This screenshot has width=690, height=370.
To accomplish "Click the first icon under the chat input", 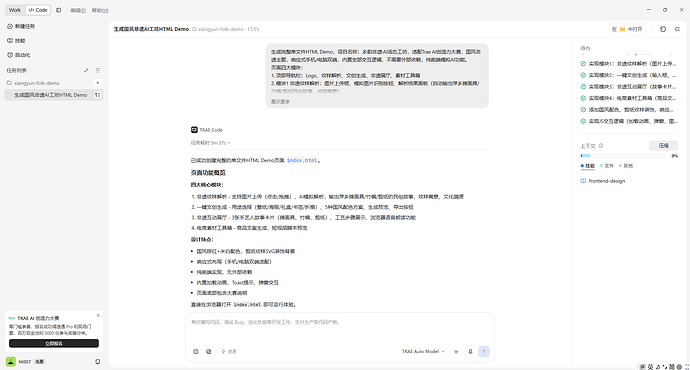I will (x=196, y=352).
